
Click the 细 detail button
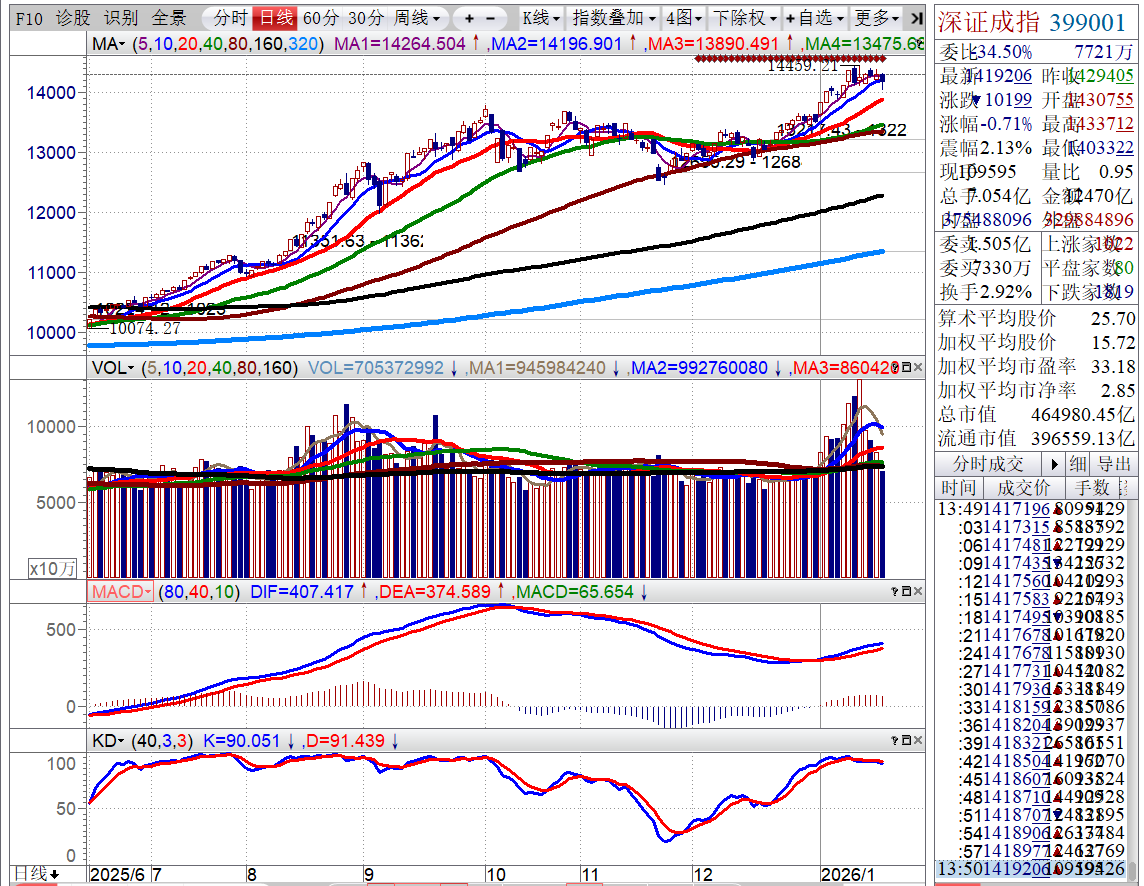pyautogui.click(x=1077, y=464)
